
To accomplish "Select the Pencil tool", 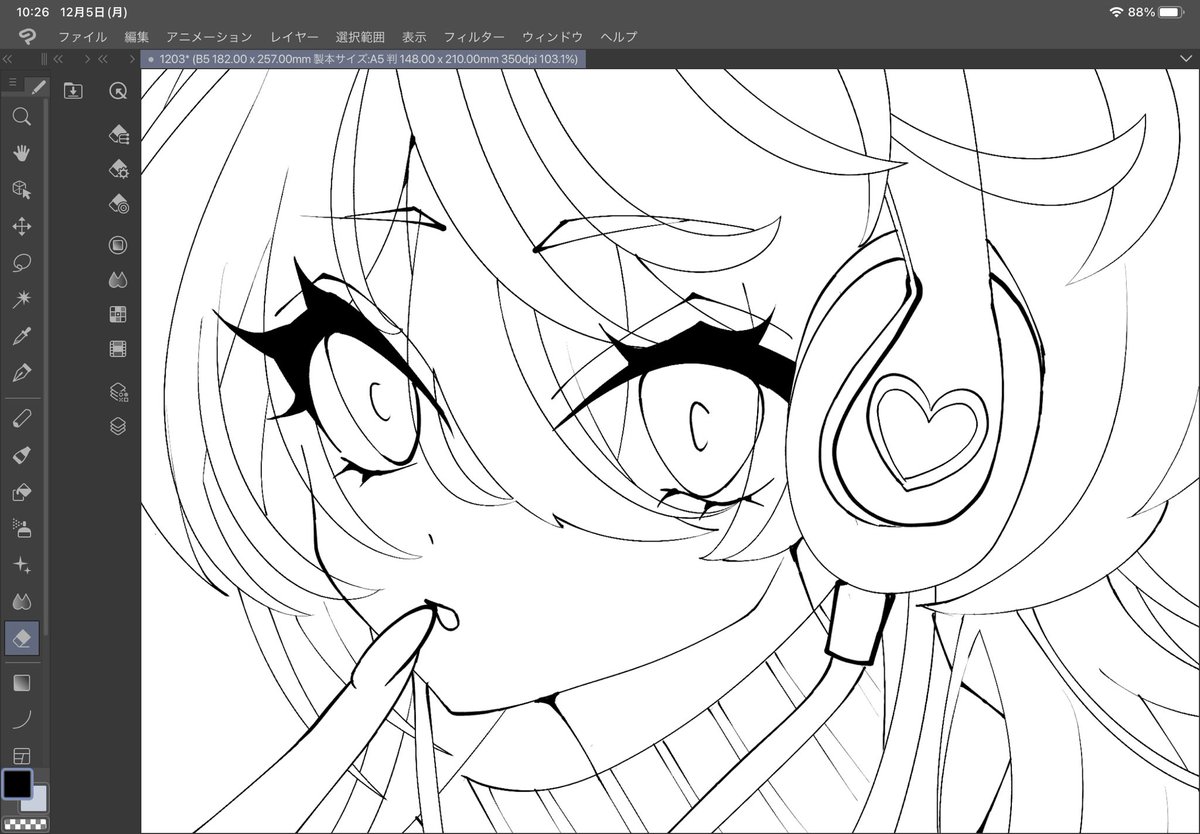I will pos(21,418).
